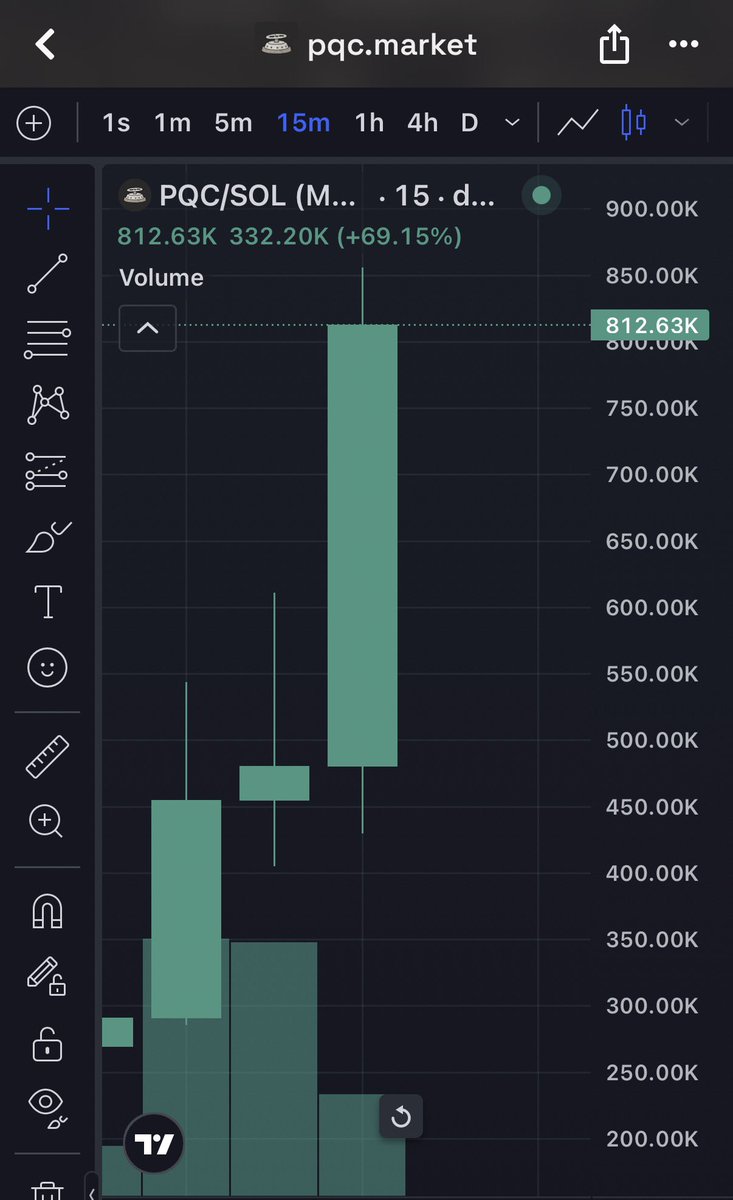Select the 4h timeframe
Screen dimensions: 733x1200
tap(422, 123)
